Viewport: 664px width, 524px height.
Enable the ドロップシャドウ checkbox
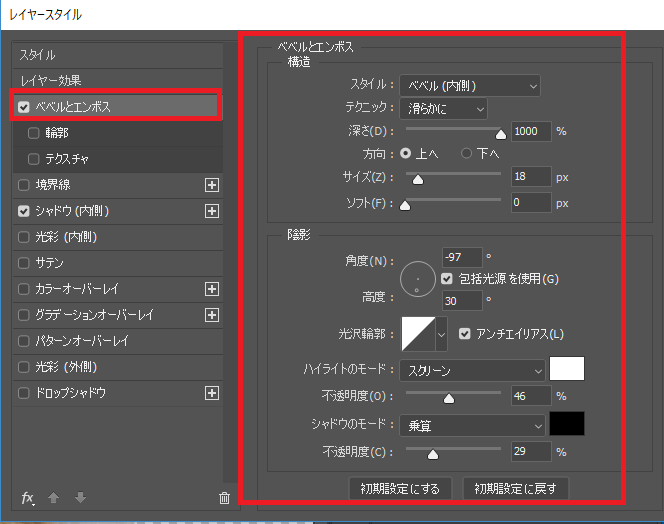24,393
